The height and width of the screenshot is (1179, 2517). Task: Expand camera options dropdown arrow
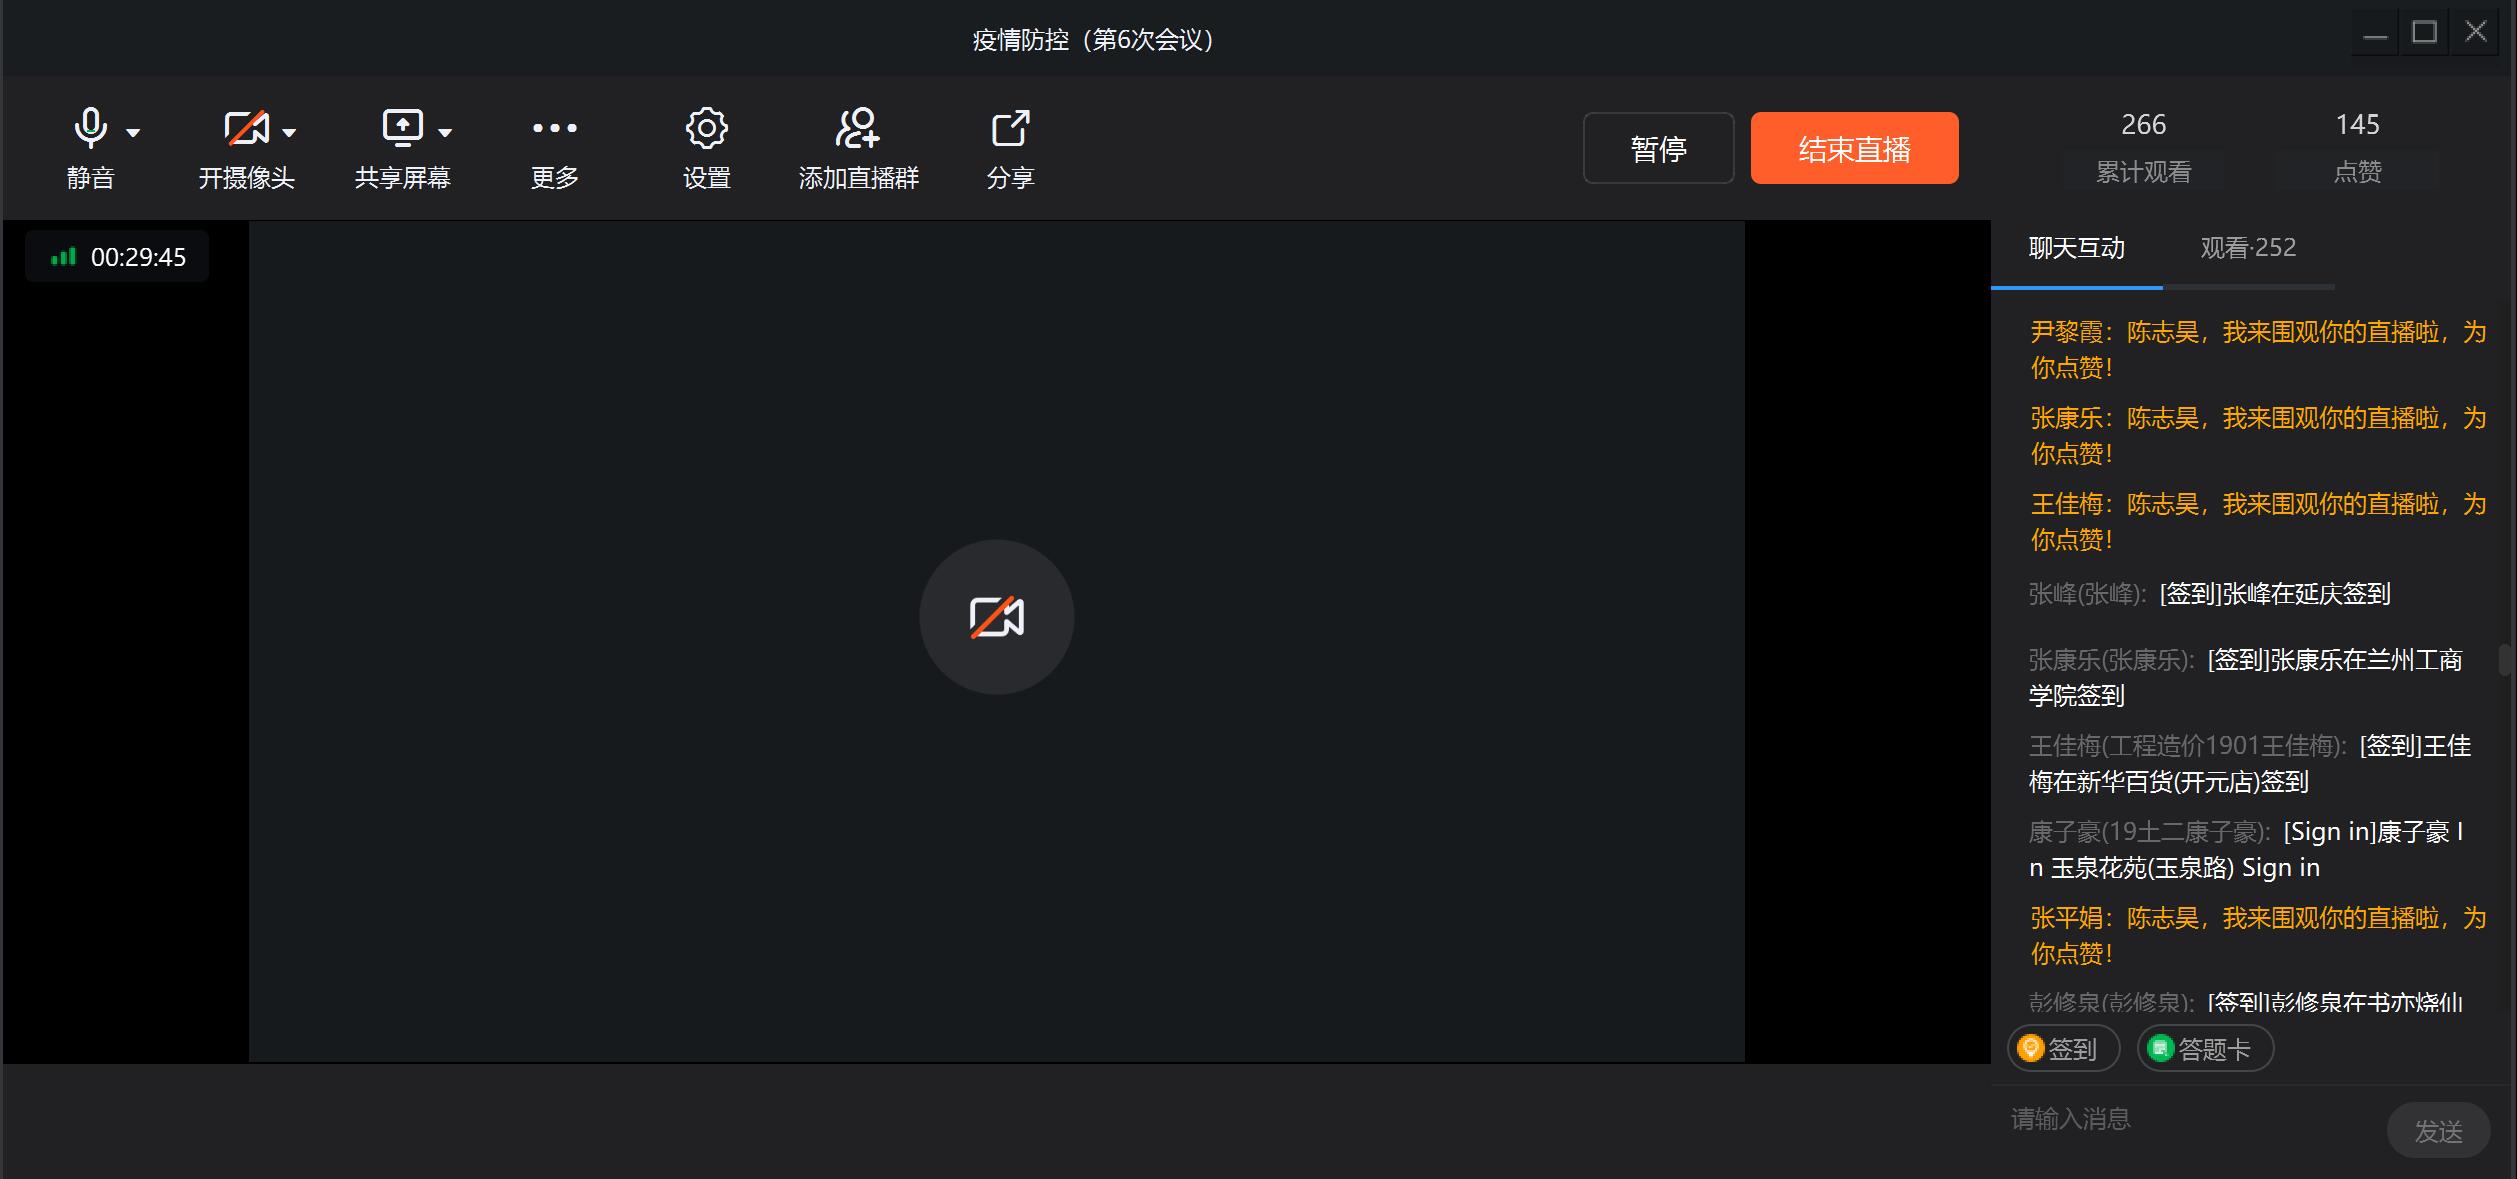coord(289,132)
